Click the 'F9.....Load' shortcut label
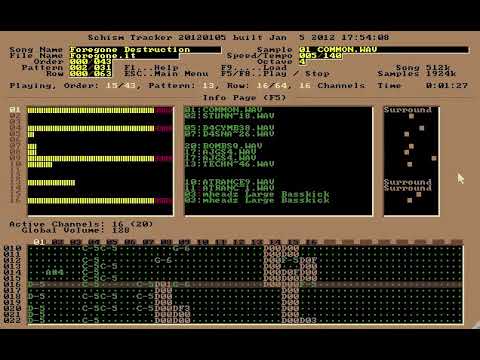 (x=254, y=68)
